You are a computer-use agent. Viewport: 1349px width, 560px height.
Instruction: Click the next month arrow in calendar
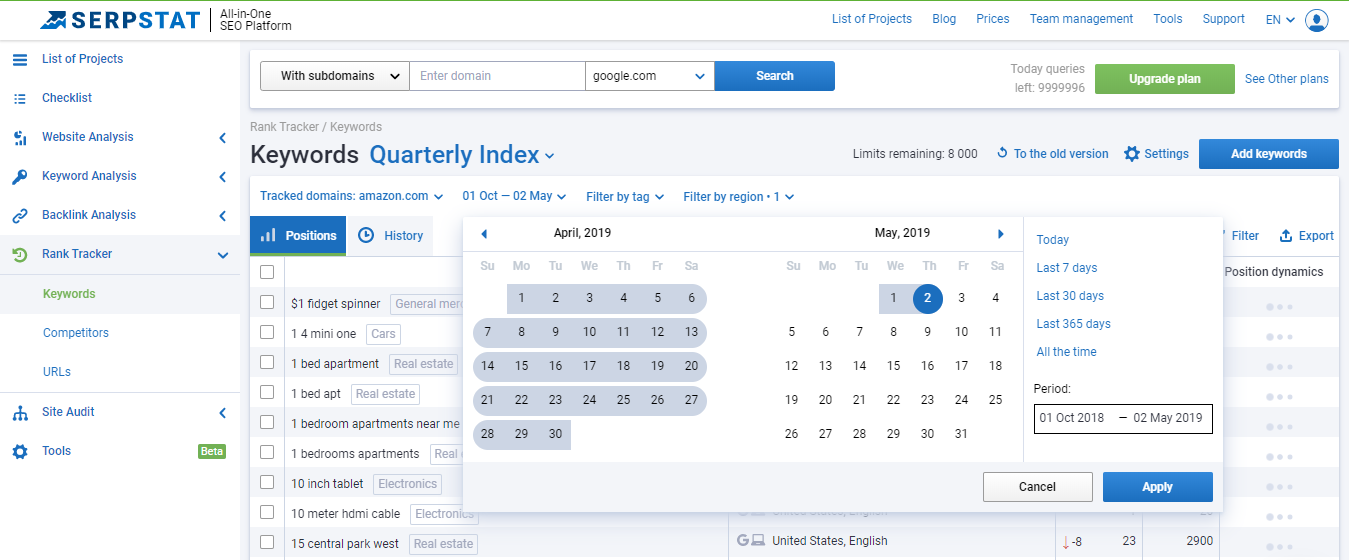pos(1000,234)
